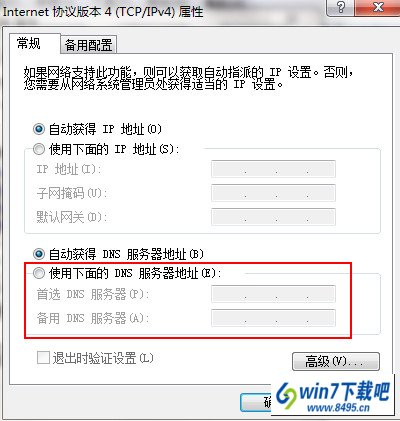Click the 默认网关 input field
Viewport: 400px width, 421px height.
coord(273,217)
